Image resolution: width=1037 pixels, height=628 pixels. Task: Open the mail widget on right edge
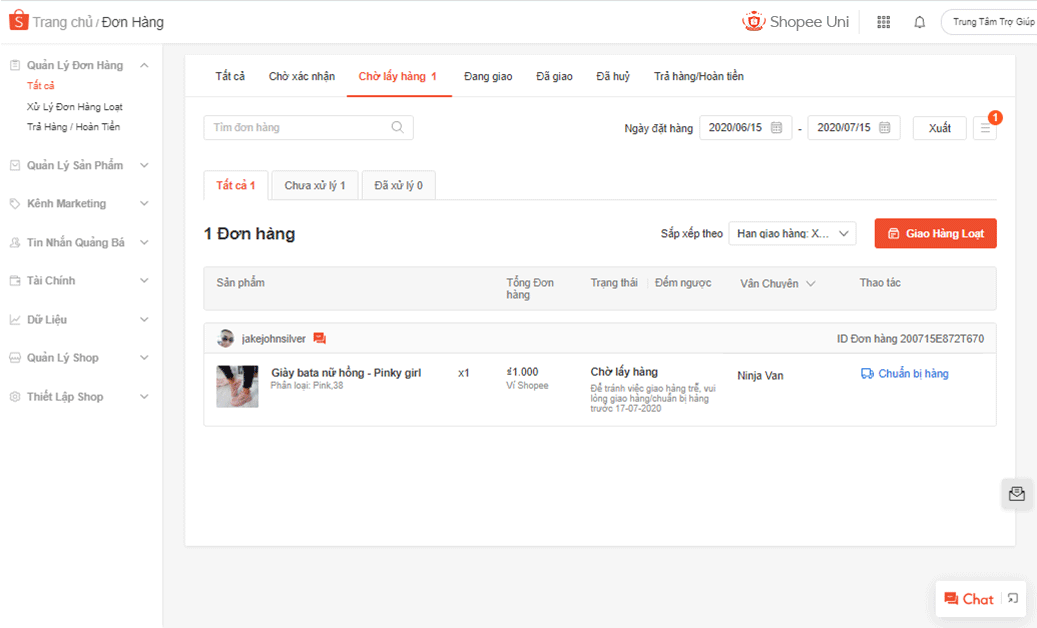pyautogui.click(x=1017, y=493)
